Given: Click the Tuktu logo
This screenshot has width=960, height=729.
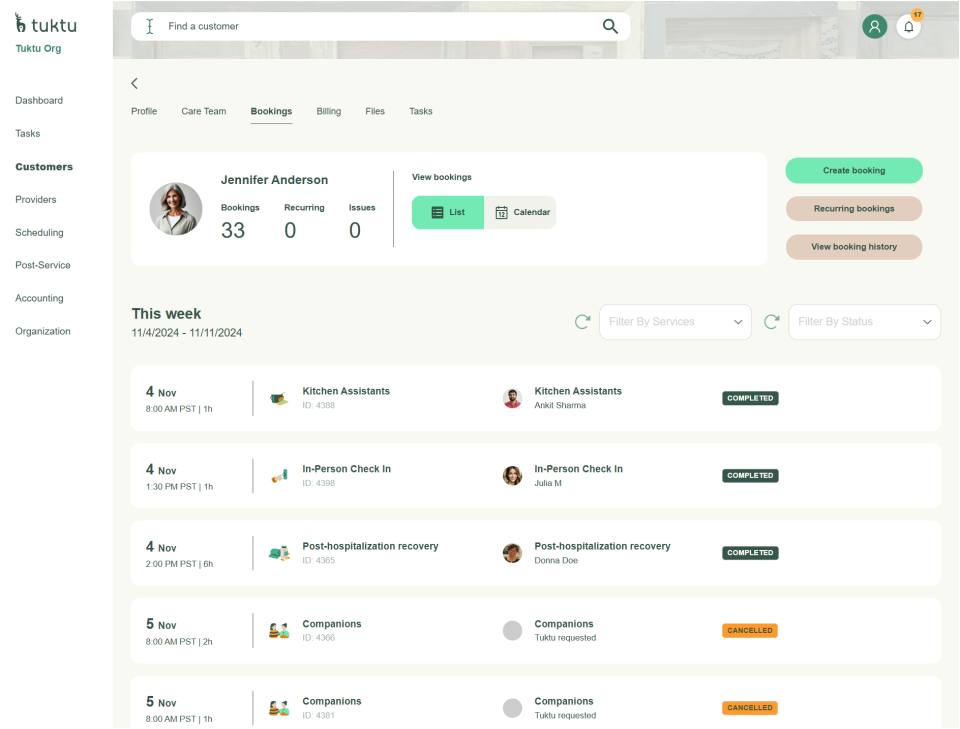Looking at the screenshot, I should (x=46, y=24).
